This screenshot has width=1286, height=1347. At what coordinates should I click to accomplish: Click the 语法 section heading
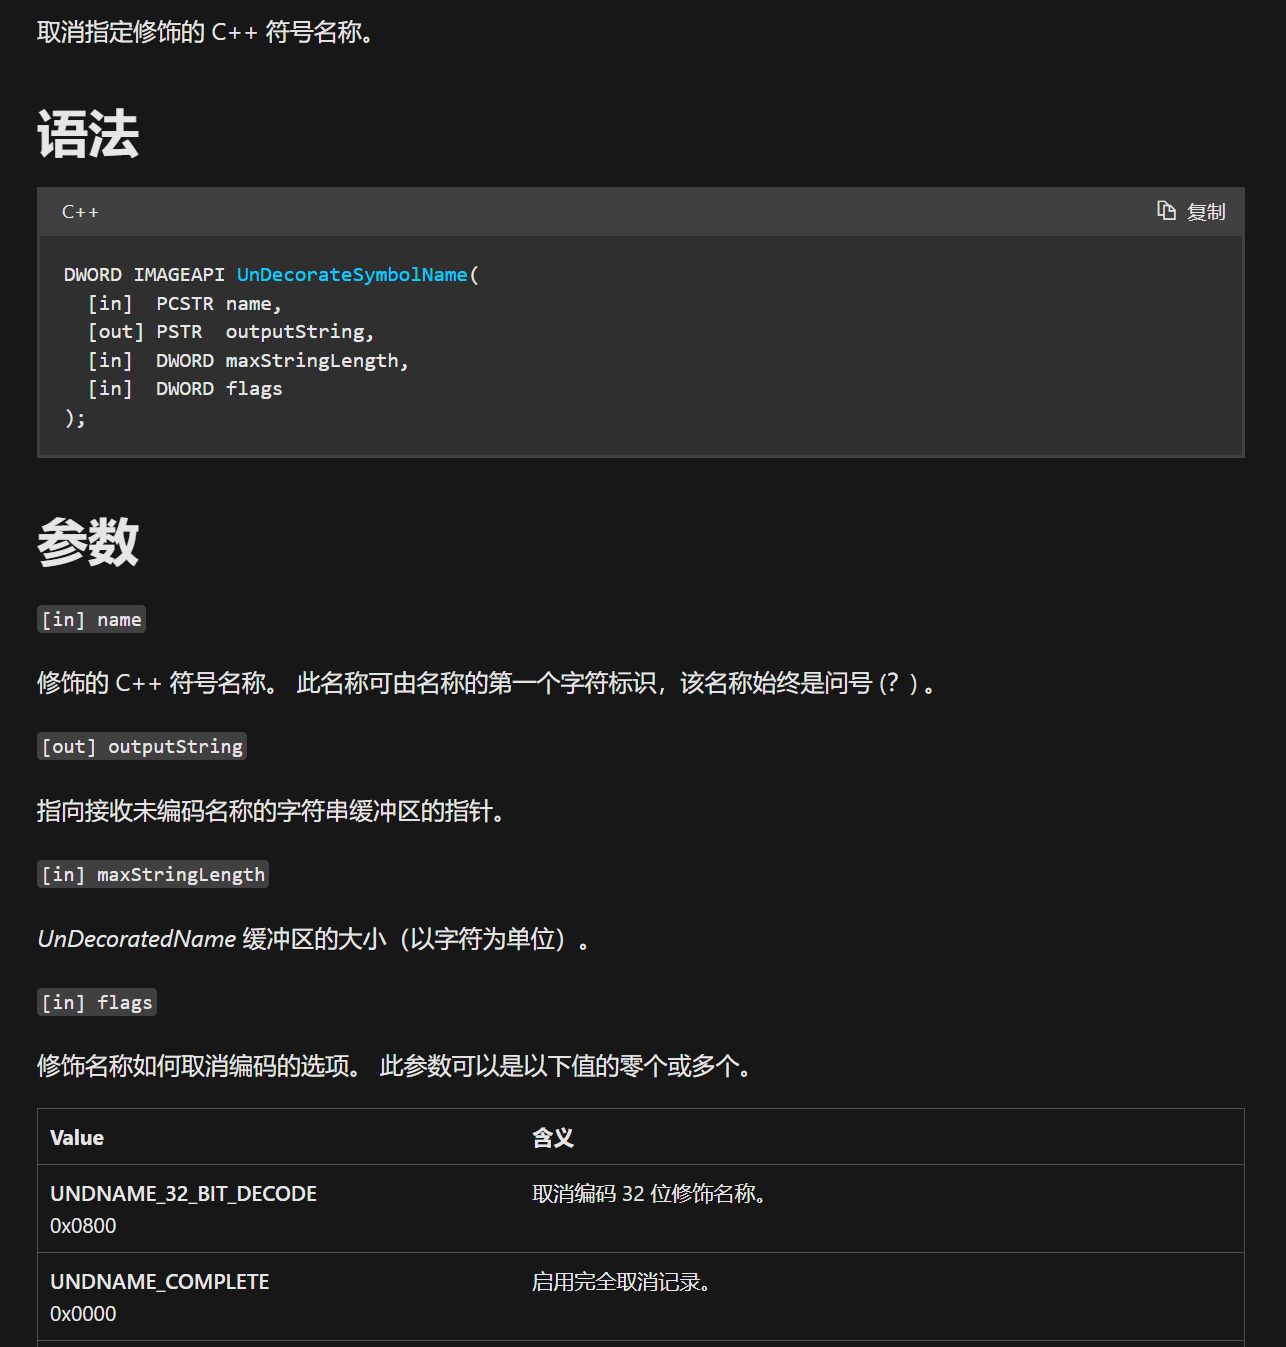pos(88,135)
